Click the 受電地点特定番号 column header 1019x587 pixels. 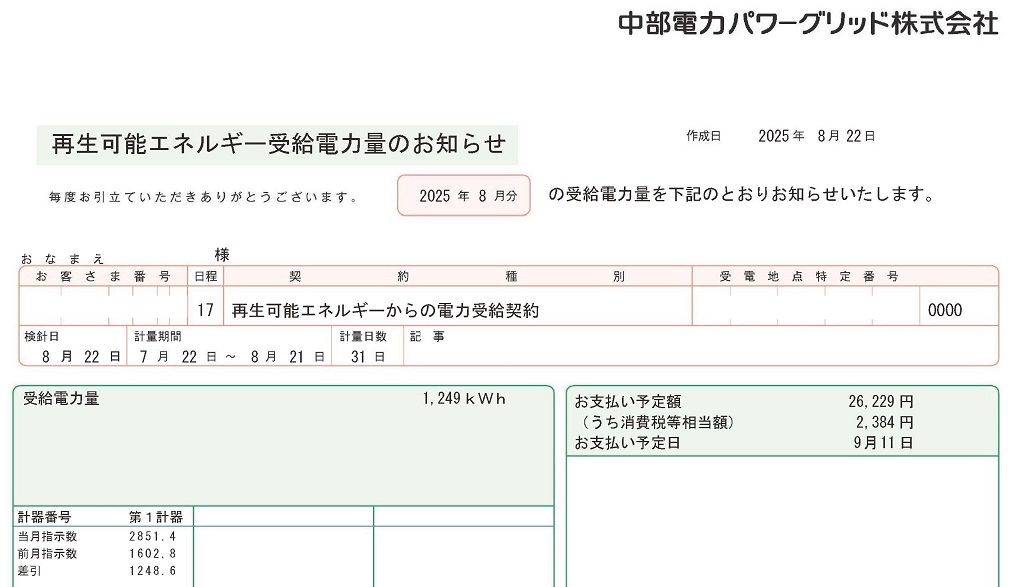click(x=809, y=276)
